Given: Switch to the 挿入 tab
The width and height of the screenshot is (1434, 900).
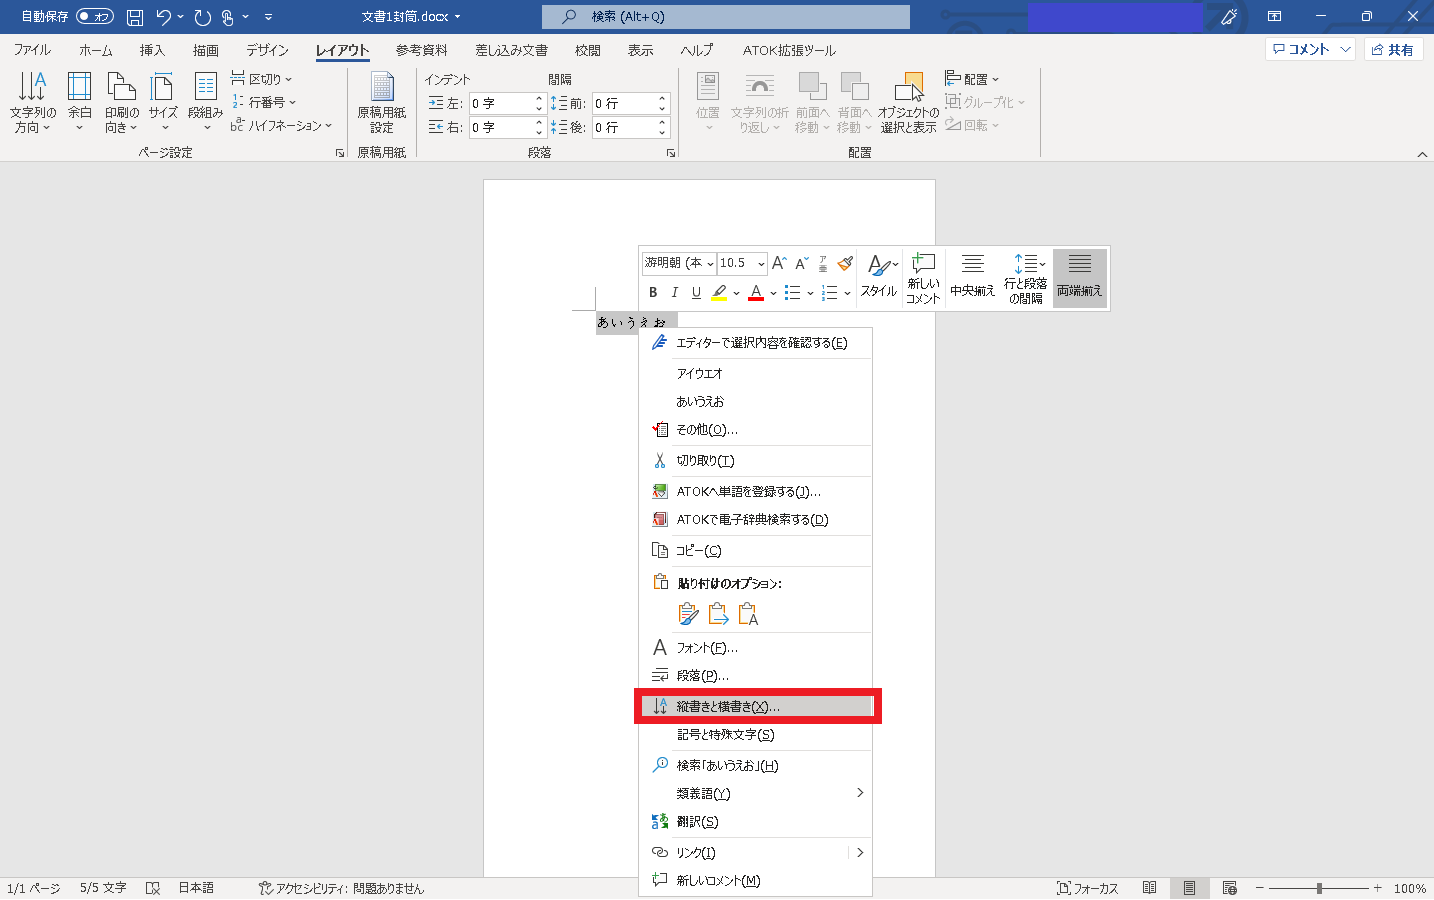Looking at the screenshot, I should pyautogui.click(x=152, y=50).
